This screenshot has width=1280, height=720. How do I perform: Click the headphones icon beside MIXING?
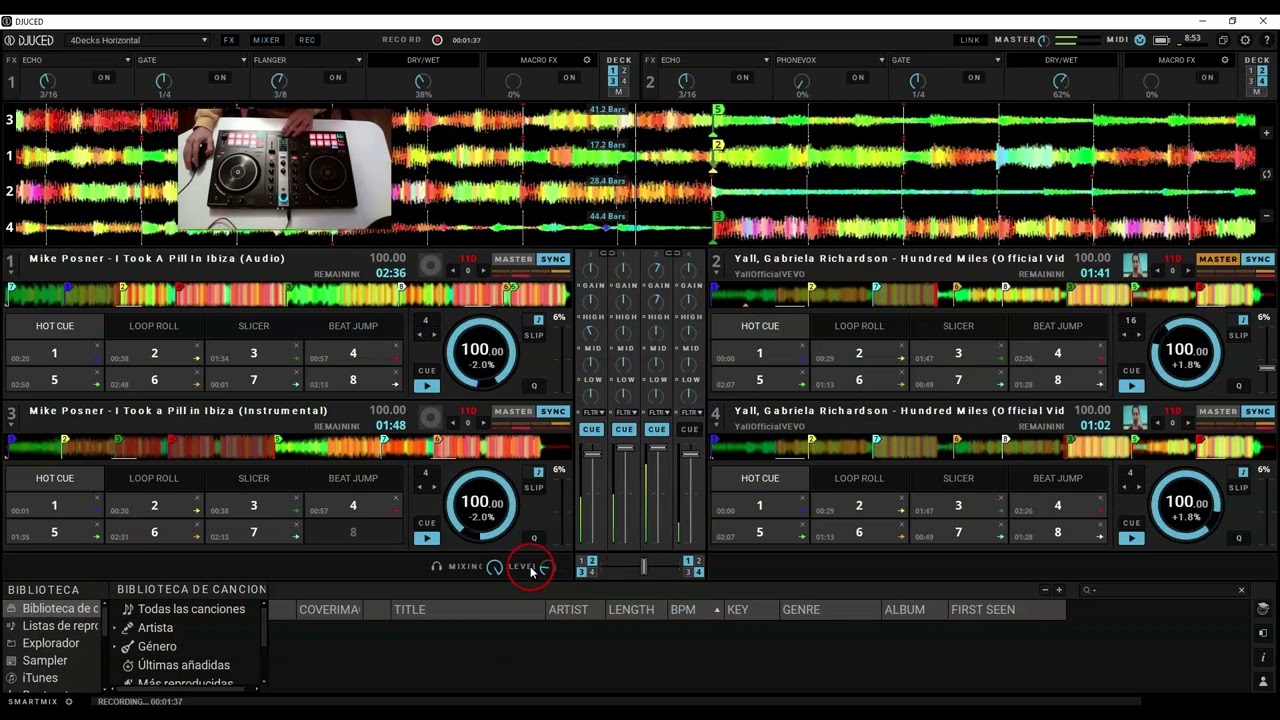[436, 567]
